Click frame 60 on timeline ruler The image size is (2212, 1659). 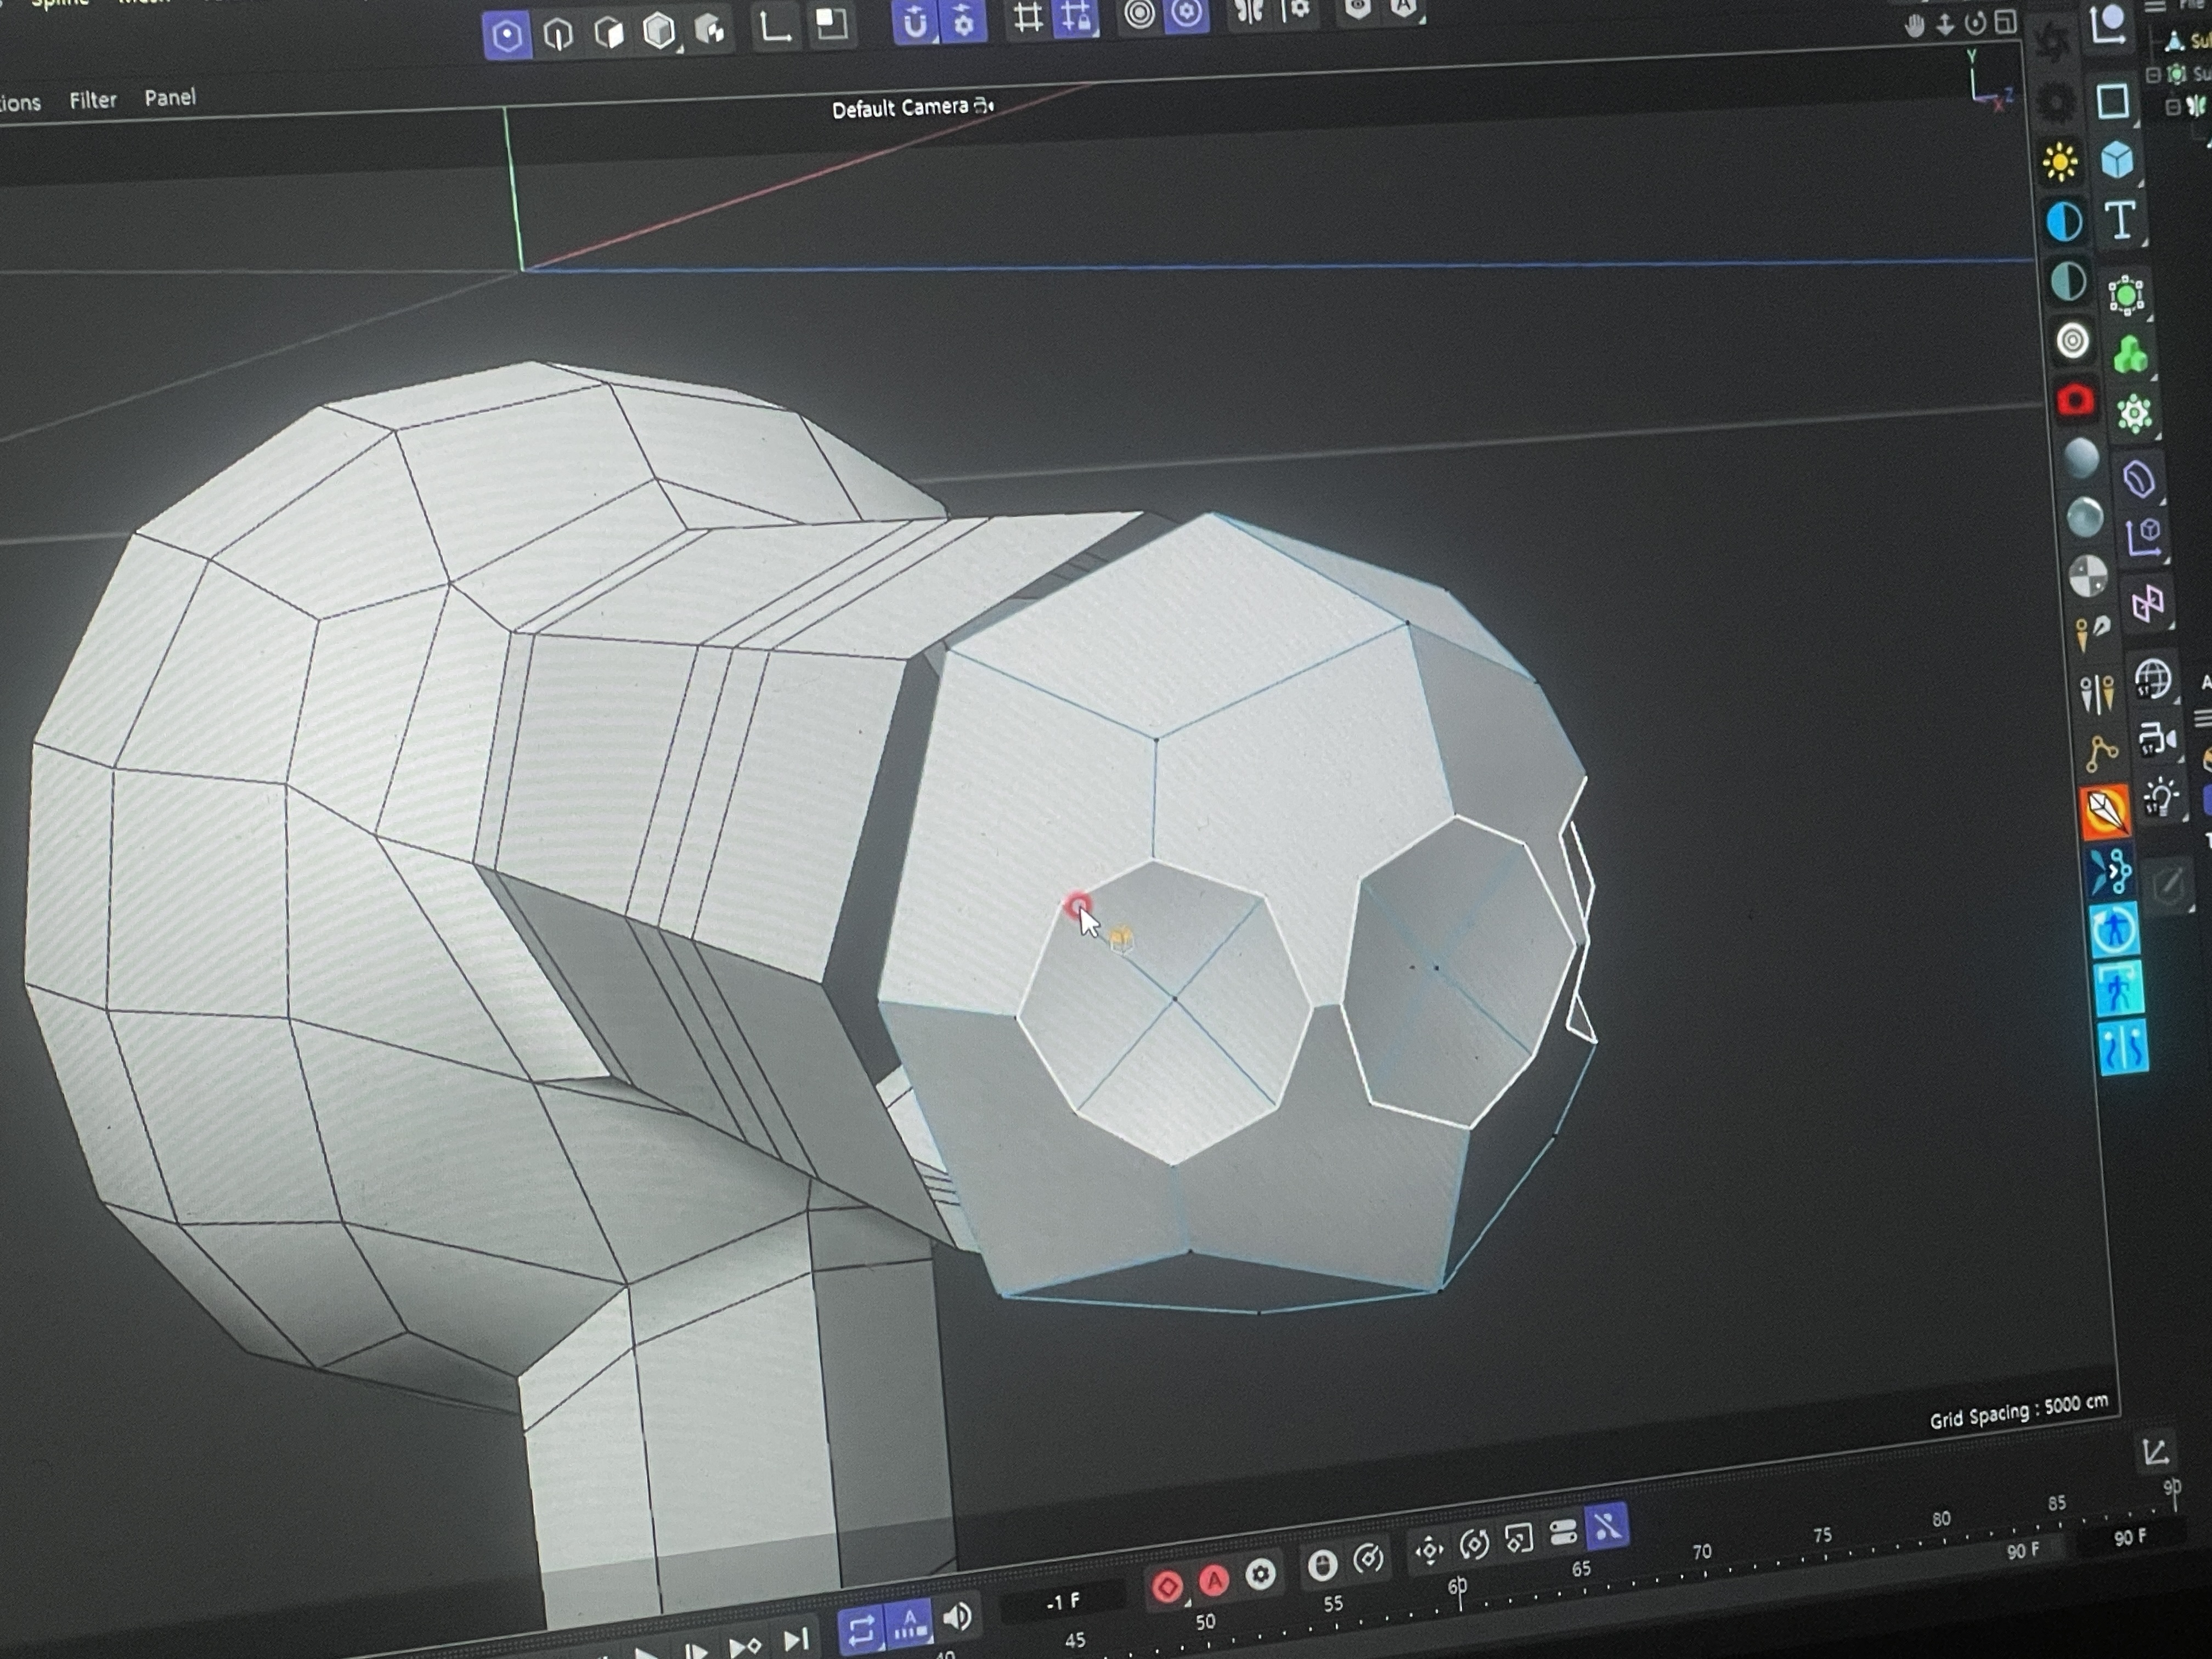coord(1458,1587)
